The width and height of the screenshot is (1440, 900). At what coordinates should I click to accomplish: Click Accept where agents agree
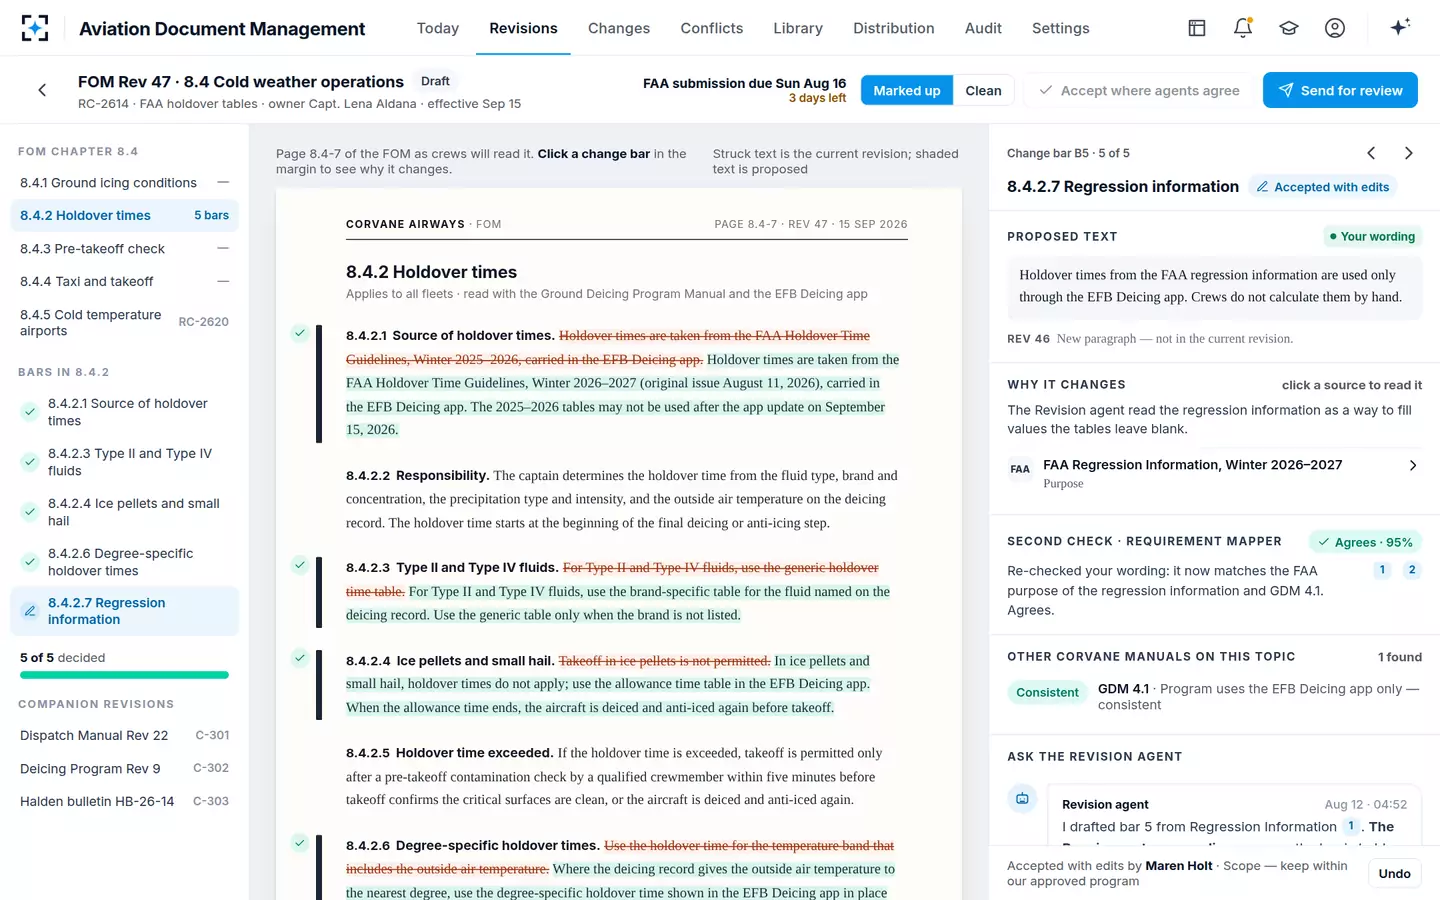[x=1139, y=90]
